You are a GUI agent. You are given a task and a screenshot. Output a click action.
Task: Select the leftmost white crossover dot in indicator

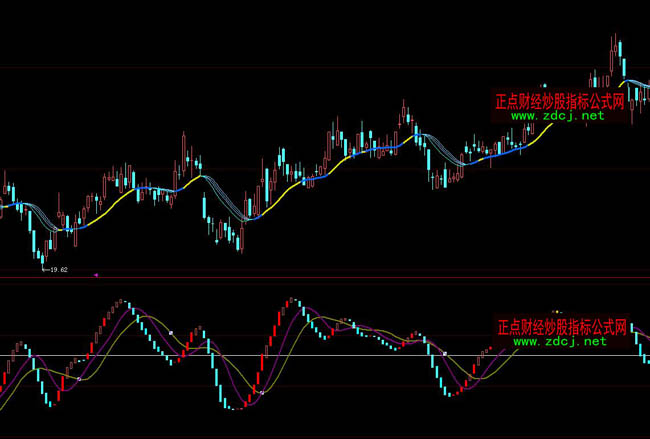(x=79, y=379)
